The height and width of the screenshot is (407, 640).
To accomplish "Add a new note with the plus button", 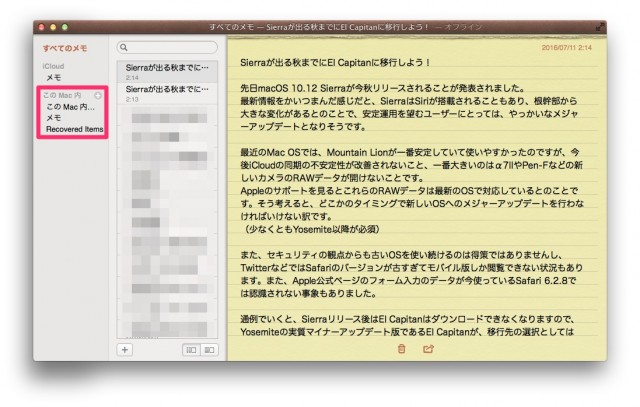I will point(125,350).
